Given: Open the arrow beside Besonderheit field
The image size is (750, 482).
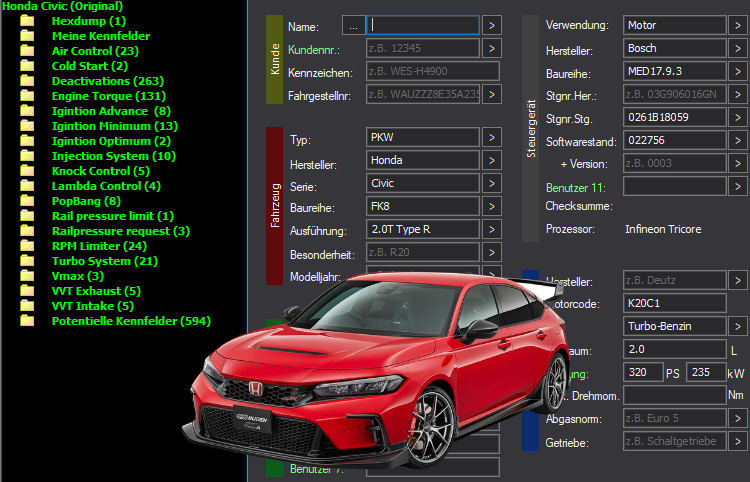Looking at the screenshot, I should tap(492, 252).
